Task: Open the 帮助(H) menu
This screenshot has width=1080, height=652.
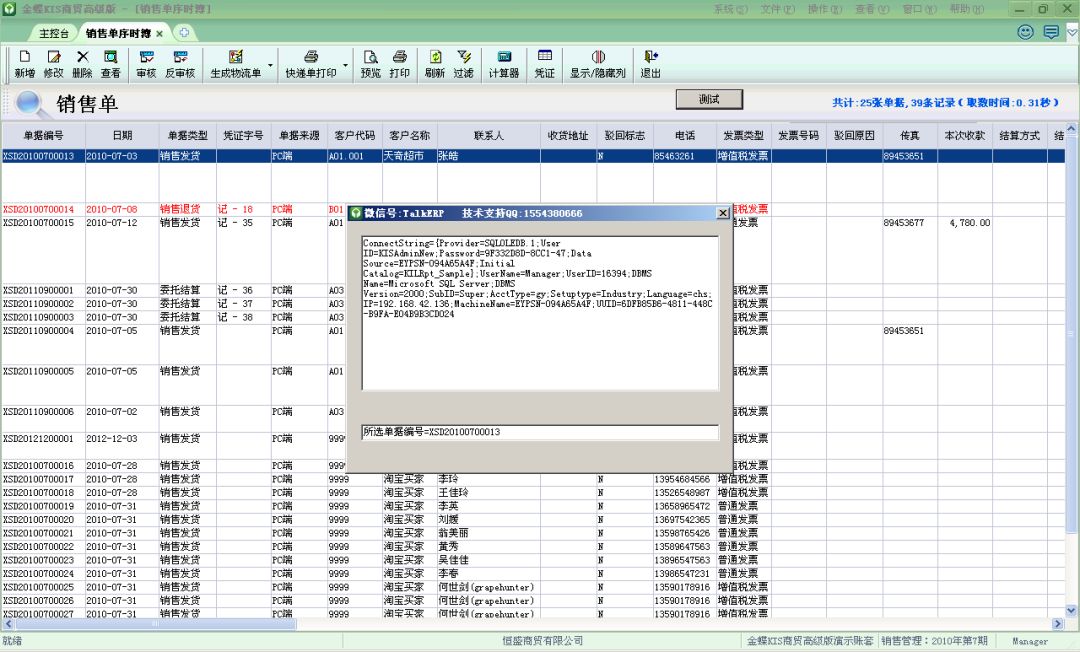Action: click(966, 9)
